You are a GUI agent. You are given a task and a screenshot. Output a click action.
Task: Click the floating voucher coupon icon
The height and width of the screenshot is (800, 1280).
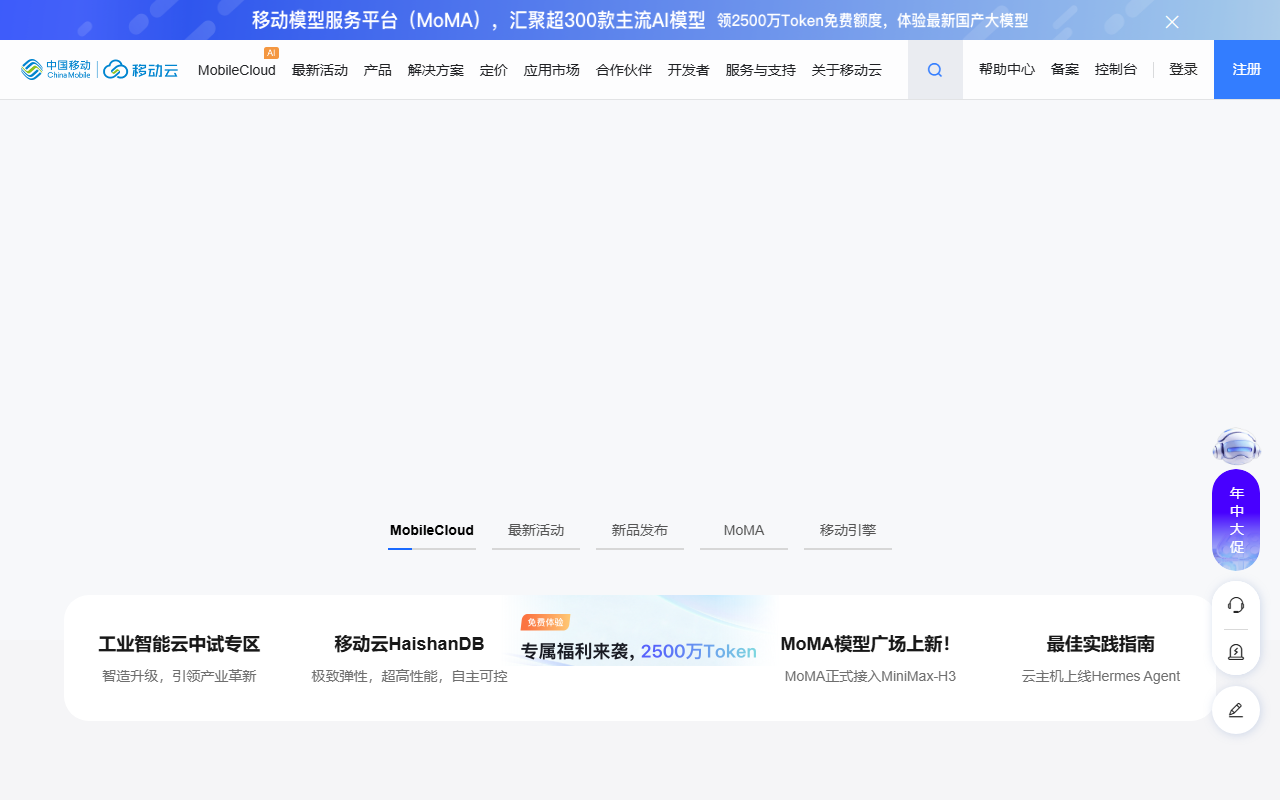tap(1236, 652)
